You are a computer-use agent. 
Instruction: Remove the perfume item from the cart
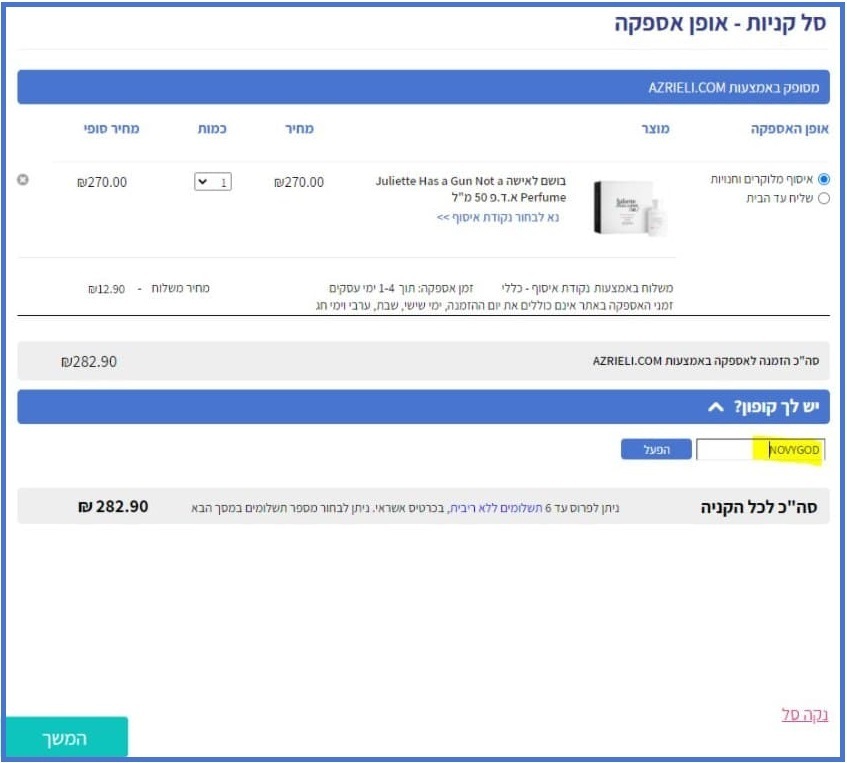(x=23, y=180)
